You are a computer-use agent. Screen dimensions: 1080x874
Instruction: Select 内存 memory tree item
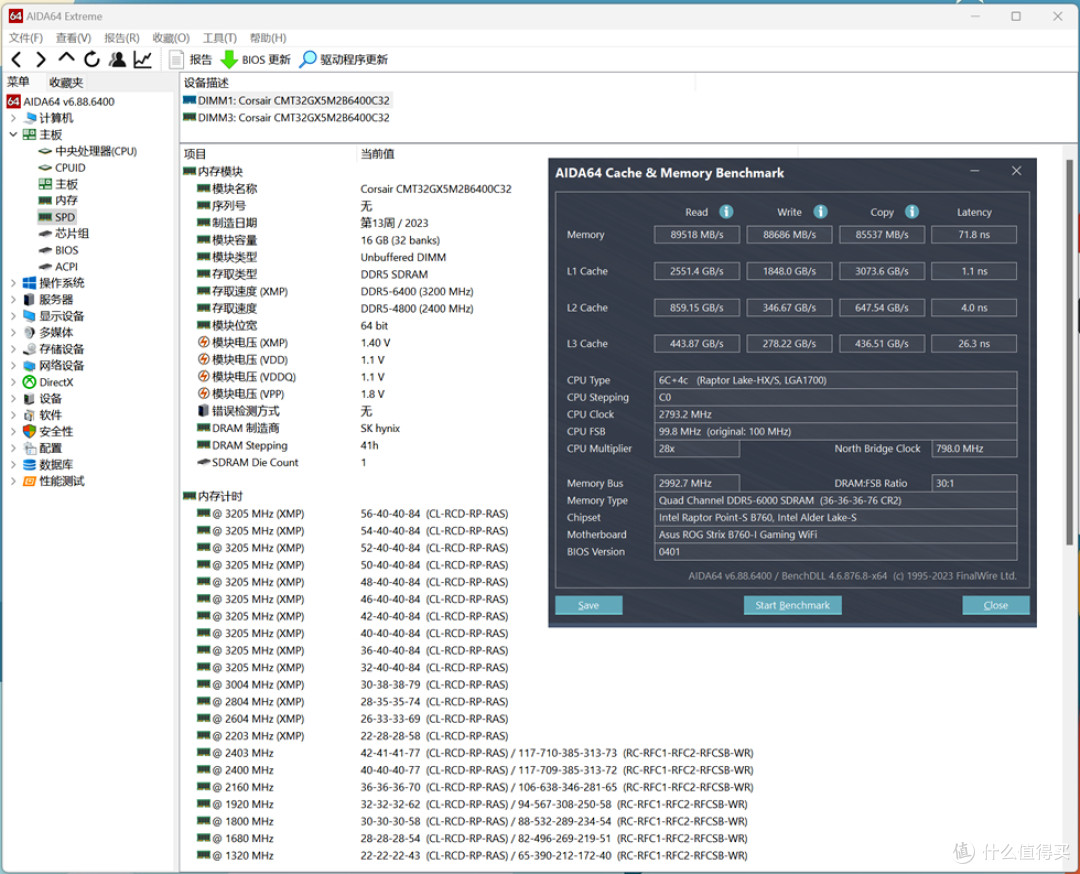coord(58,200)
